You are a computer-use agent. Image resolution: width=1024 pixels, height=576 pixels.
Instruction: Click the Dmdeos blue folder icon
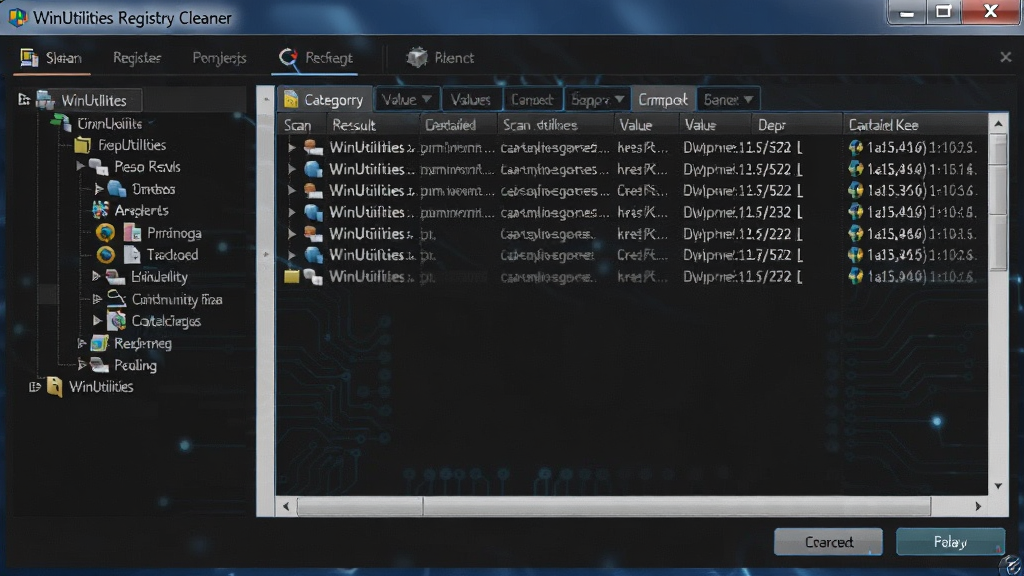pyautogui.click(x=116, y=189)
